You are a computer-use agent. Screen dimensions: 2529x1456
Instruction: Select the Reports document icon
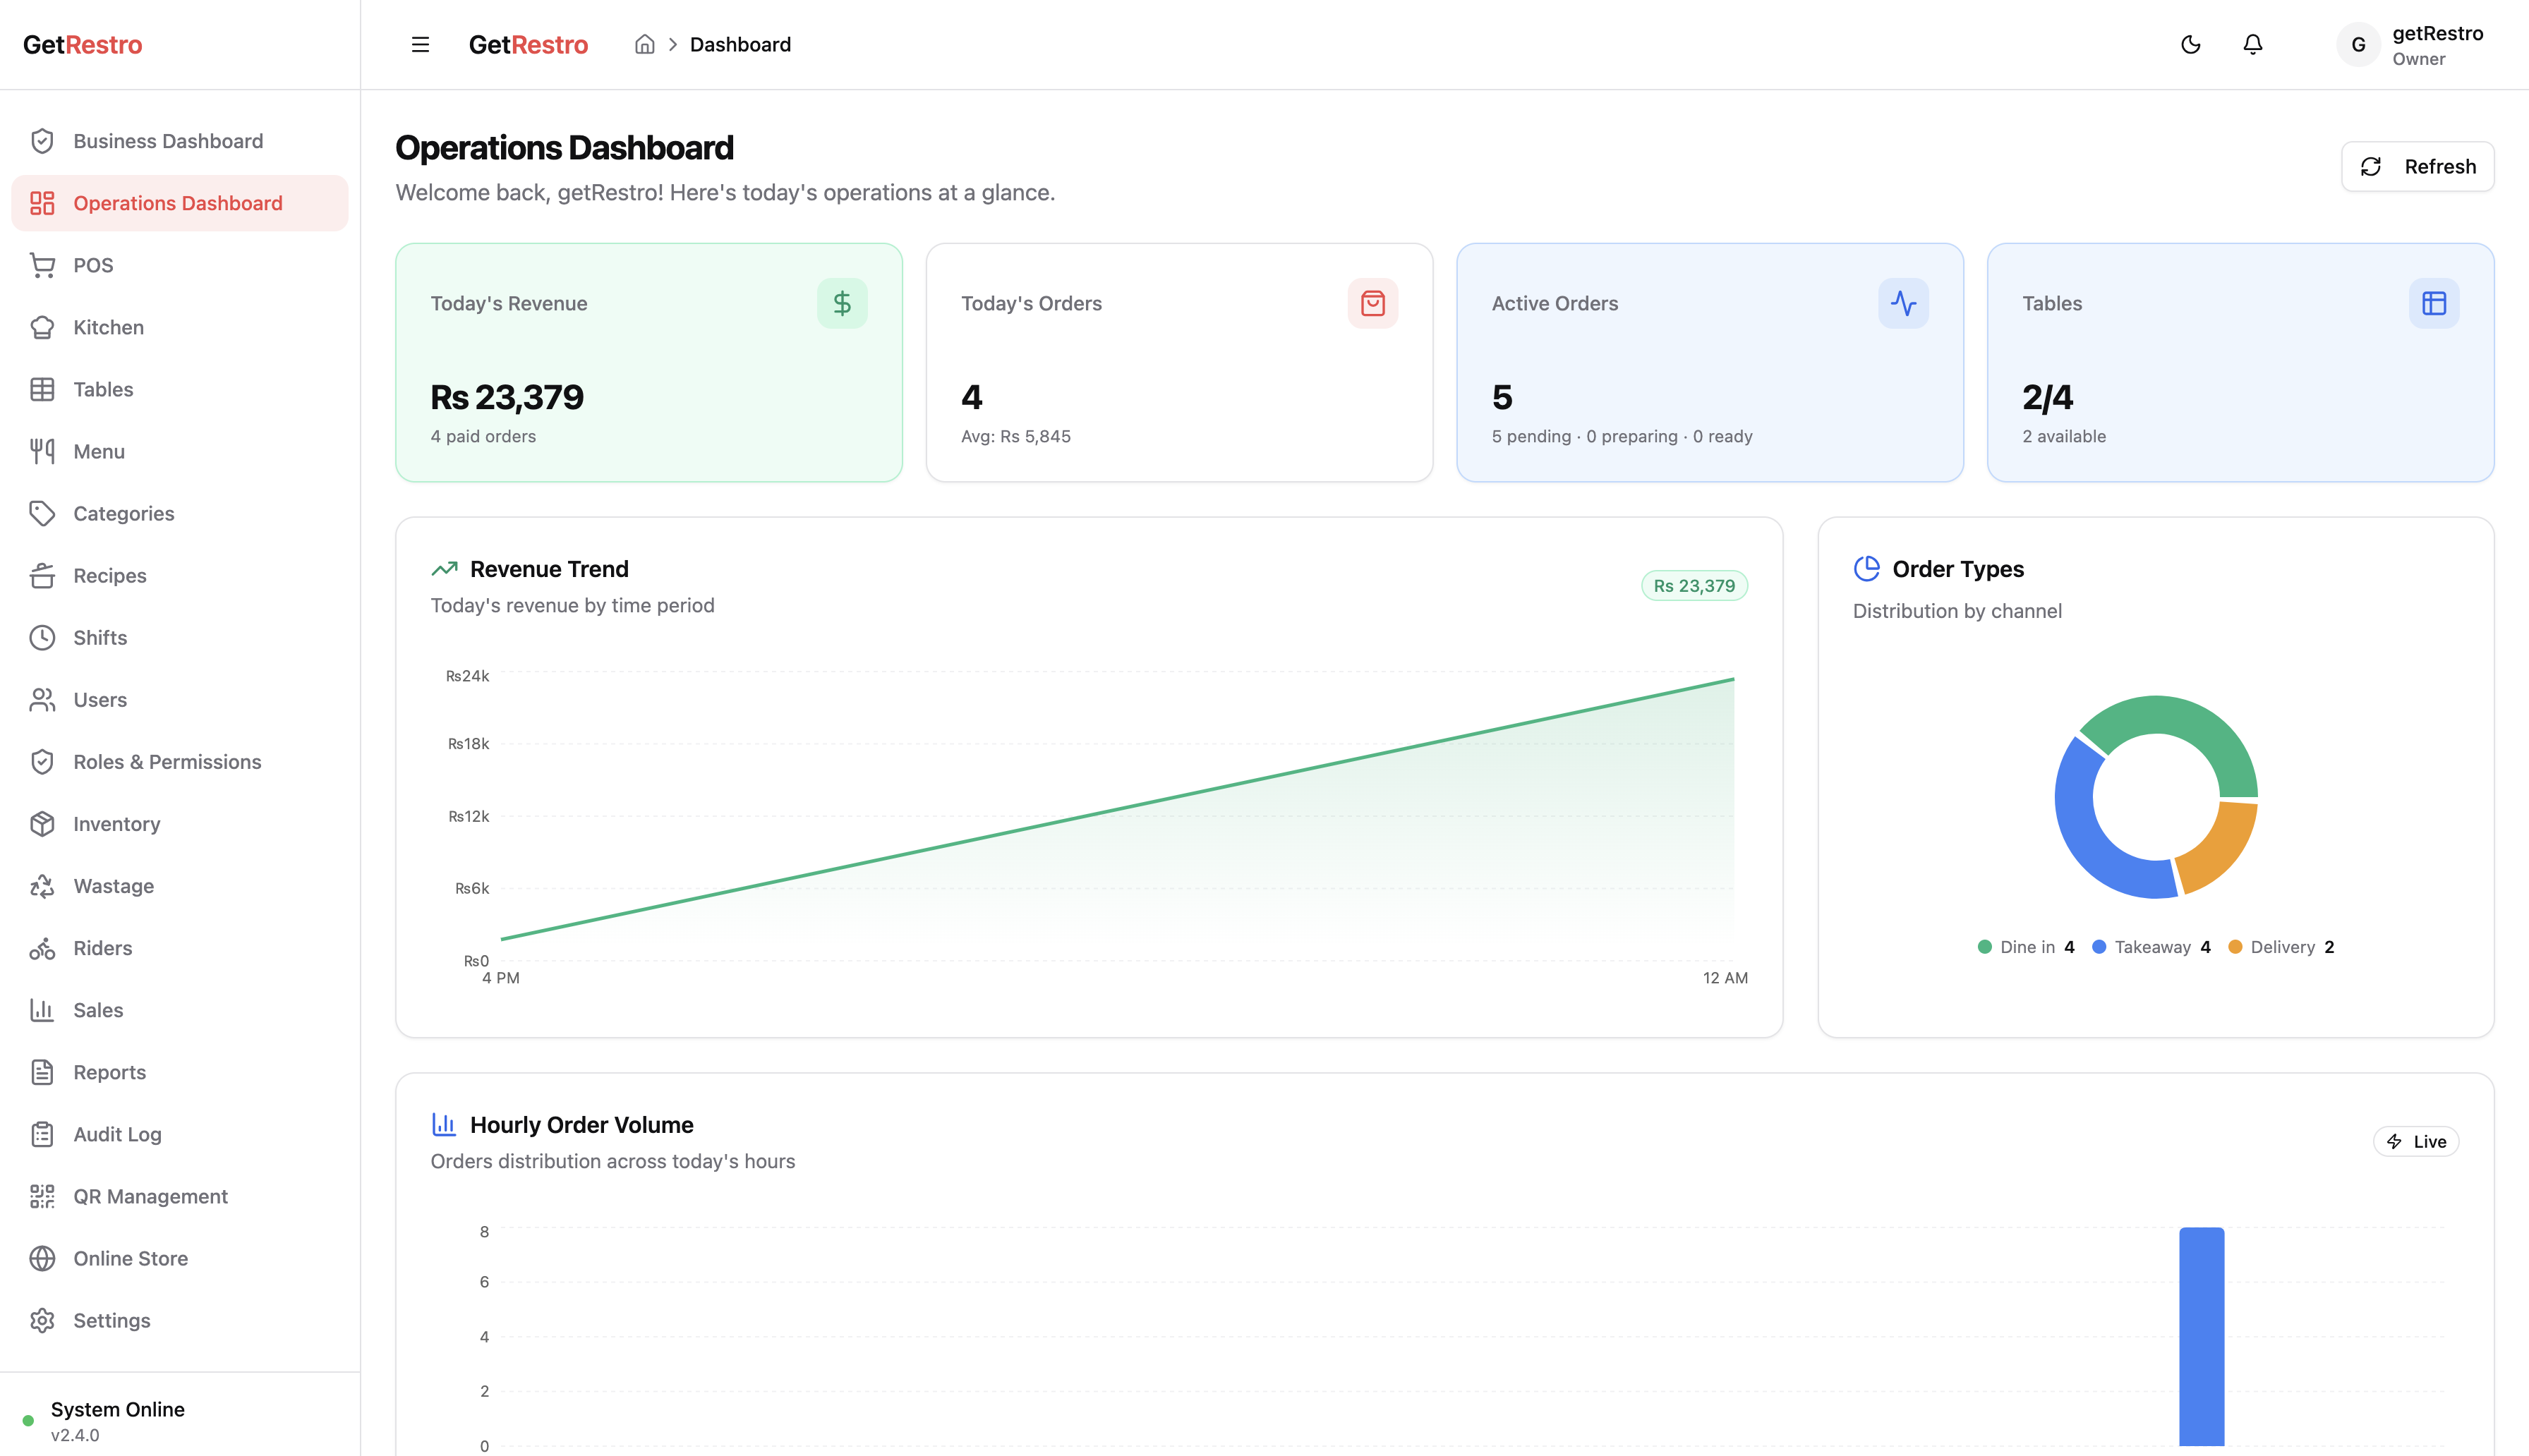pos(42,1071)
